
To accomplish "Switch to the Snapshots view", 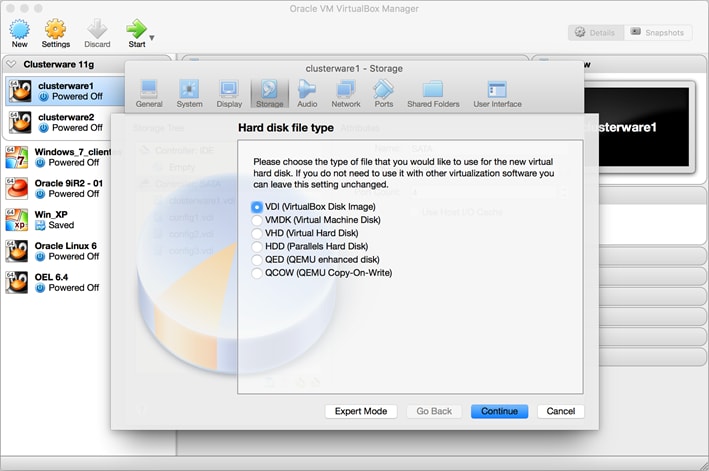I will (658, 33).
